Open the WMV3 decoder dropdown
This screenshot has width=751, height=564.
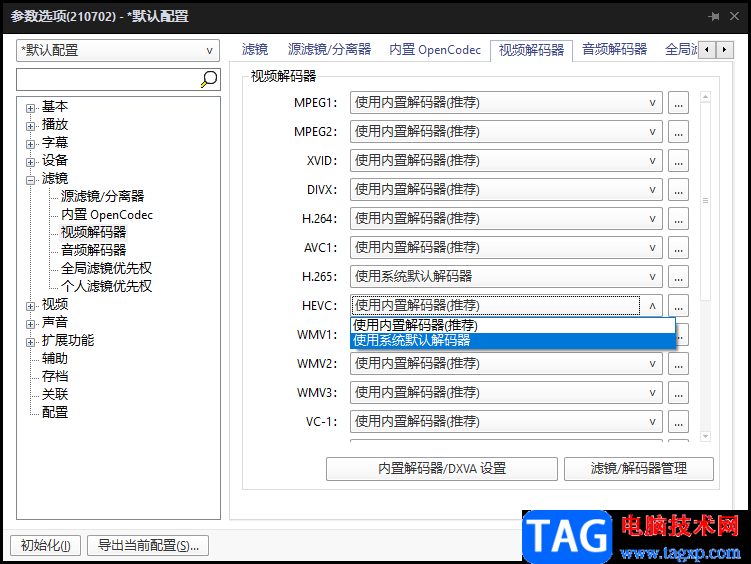coord(506,393)
